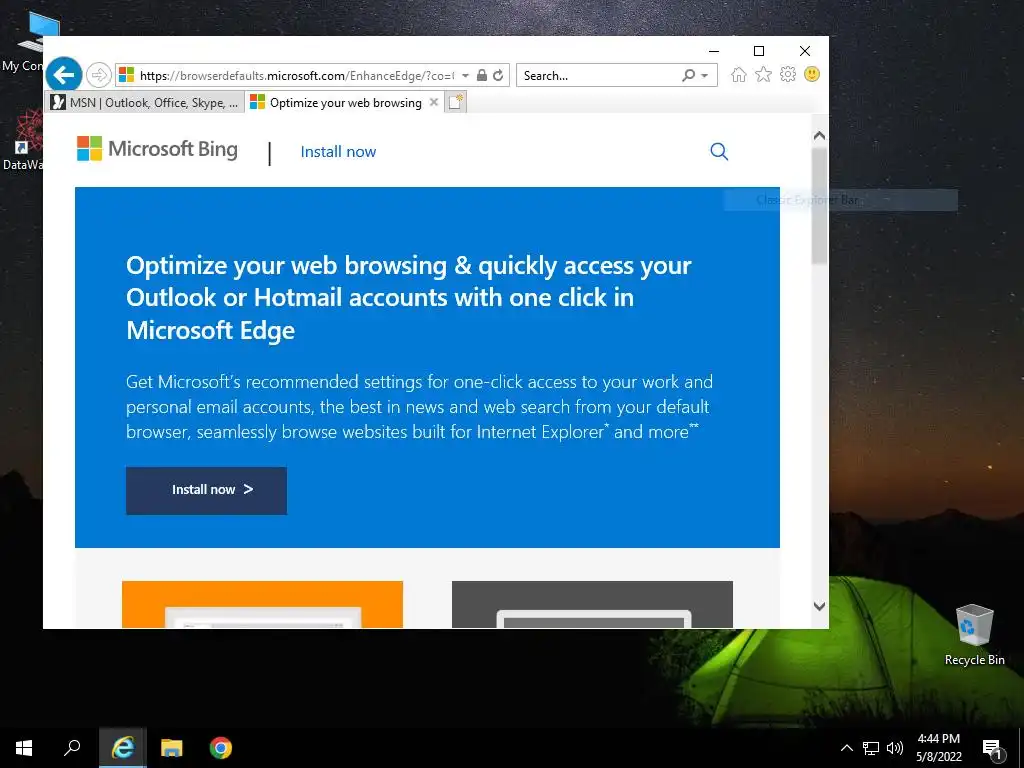Click the network status tray icon

click(x=871, y=748)
